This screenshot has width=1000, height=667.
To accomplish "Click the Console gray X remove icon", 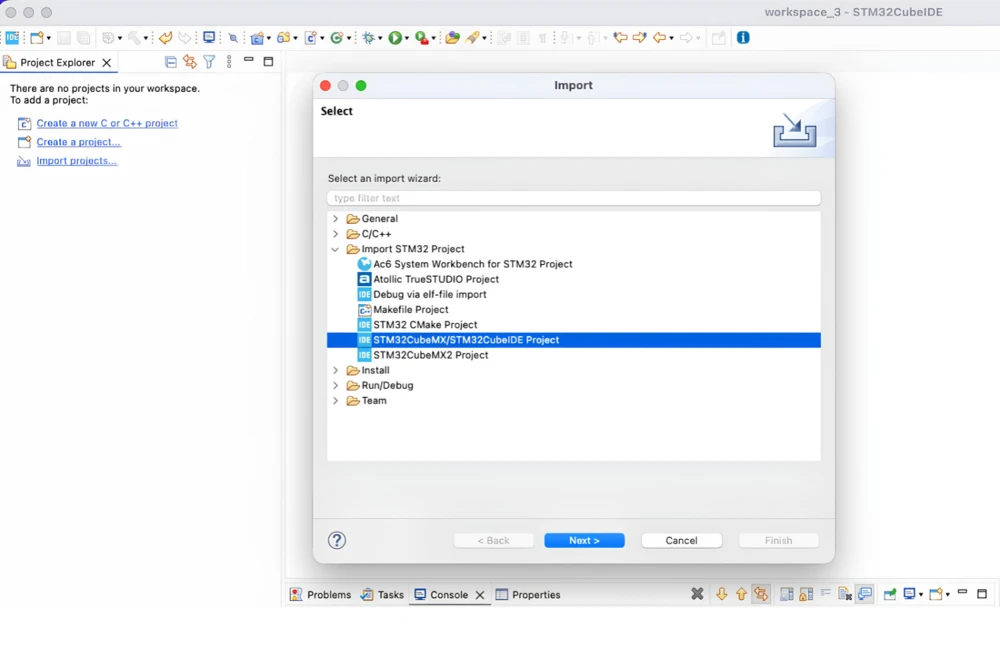I will [x=697, y=594].
